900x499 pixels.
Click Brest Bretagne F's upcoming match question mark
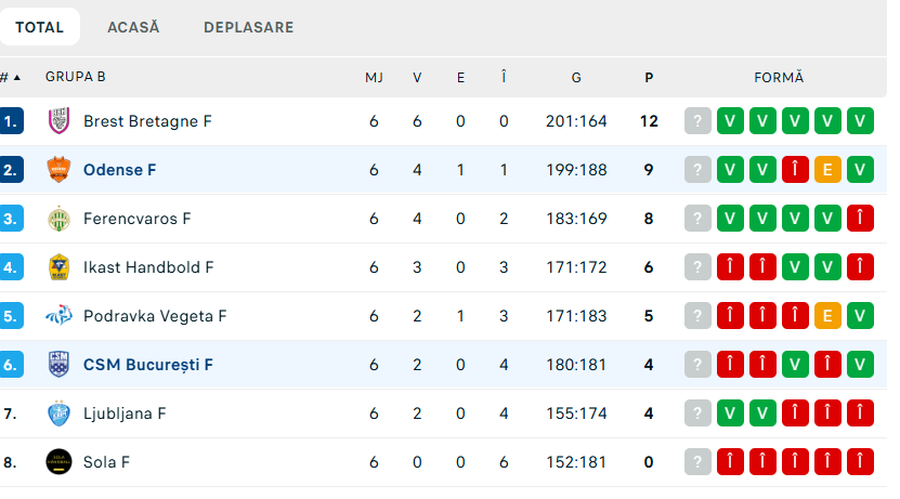coord(698,121)
